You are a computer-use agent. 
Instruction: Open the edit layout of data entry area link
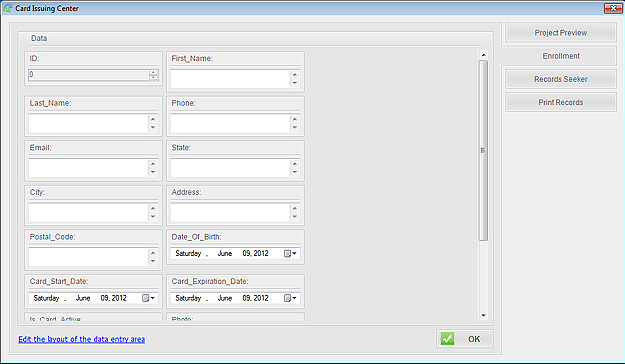[82, 339]
